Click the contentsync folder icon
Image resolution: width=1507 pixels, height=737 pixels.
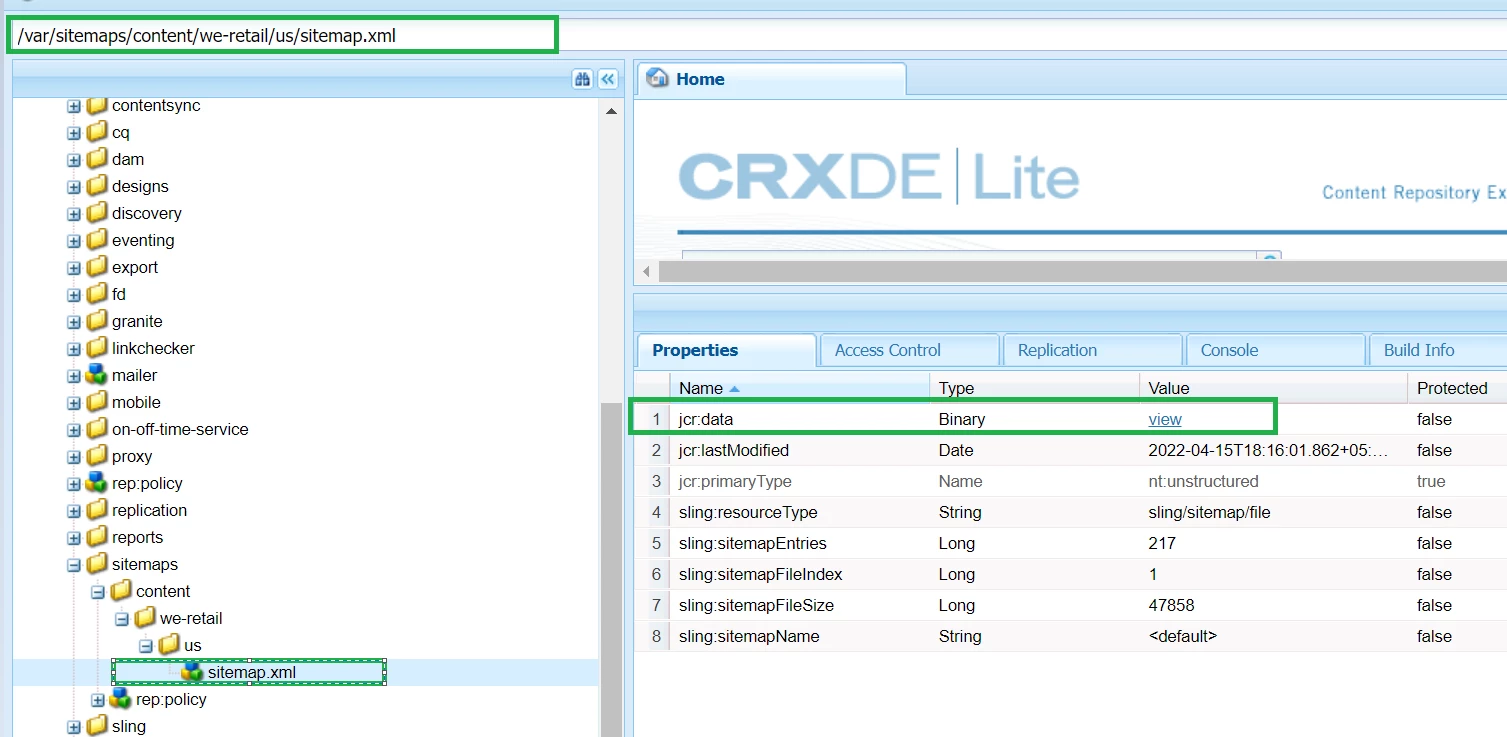pyautogui.click(x=96, y=105)
